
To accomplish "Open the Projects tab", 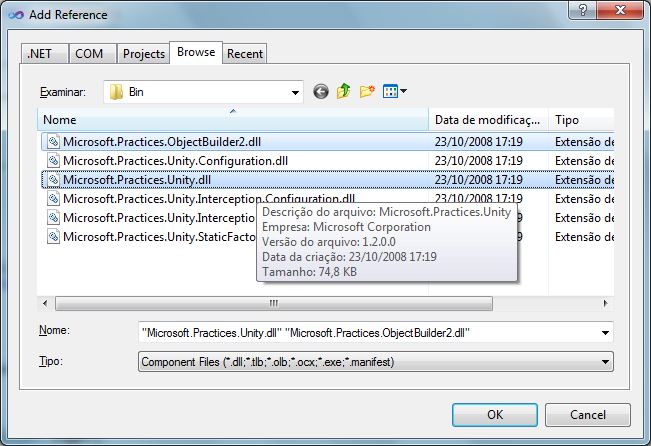I will pos(144,54).
